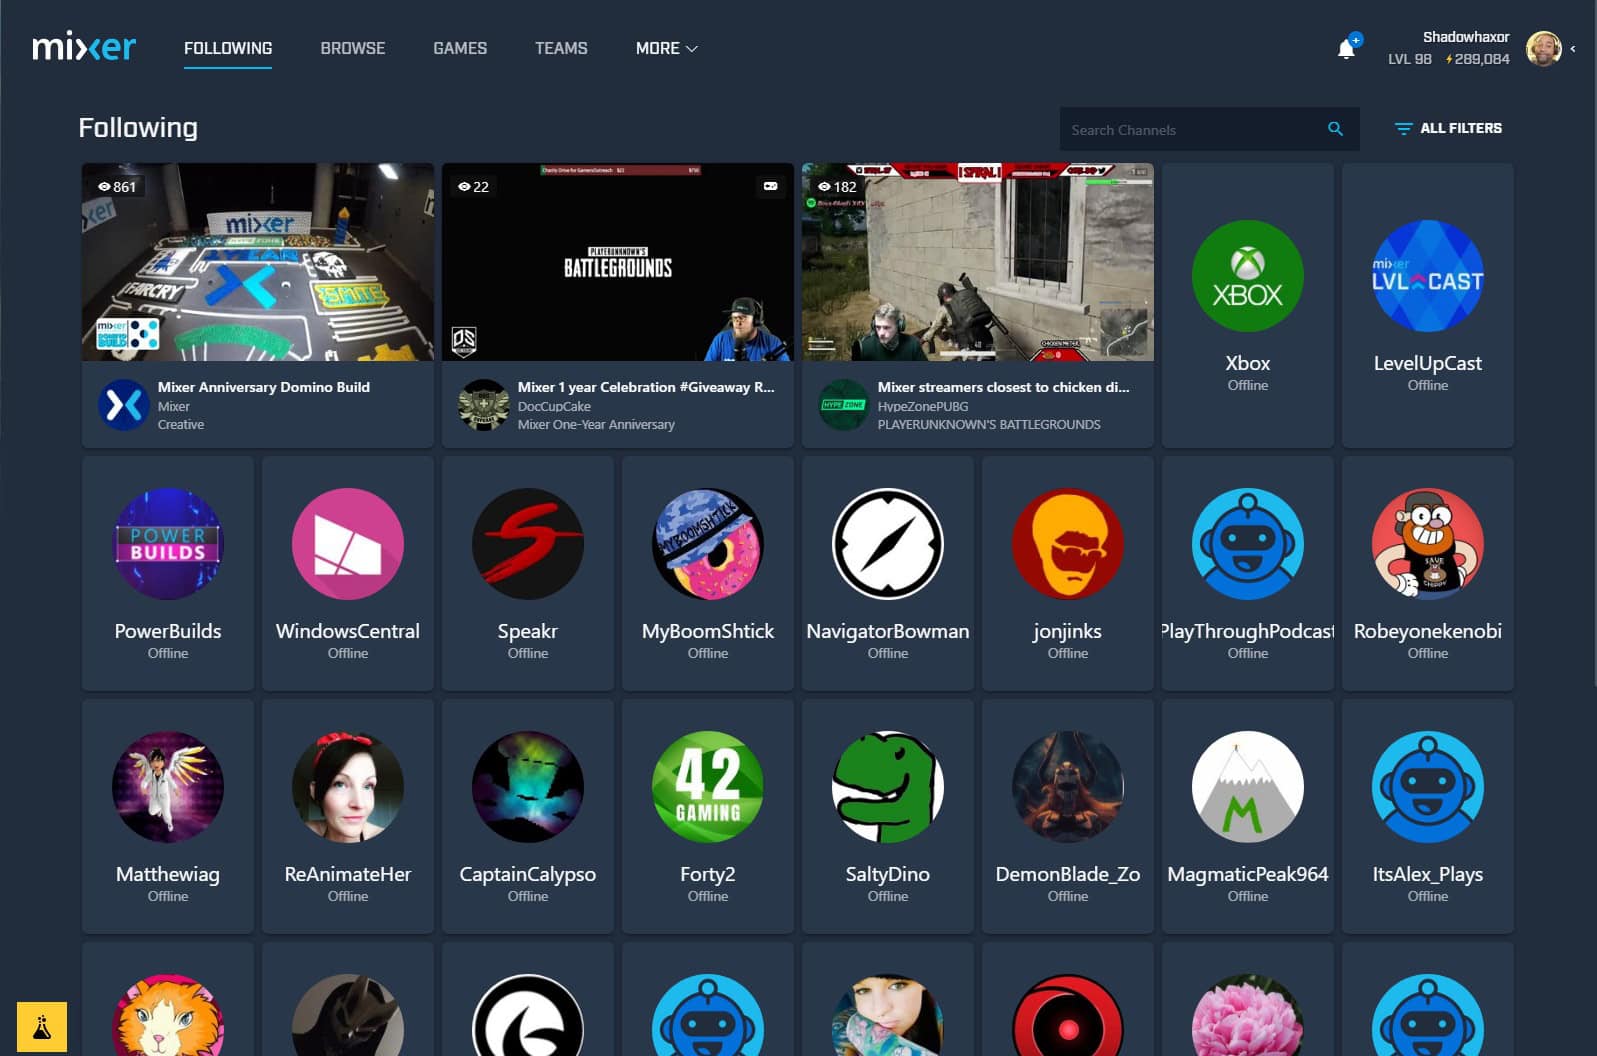Expand the MORE navigation dropdown
Viewport: 1597px width, 1056px height.
point(667,48)
